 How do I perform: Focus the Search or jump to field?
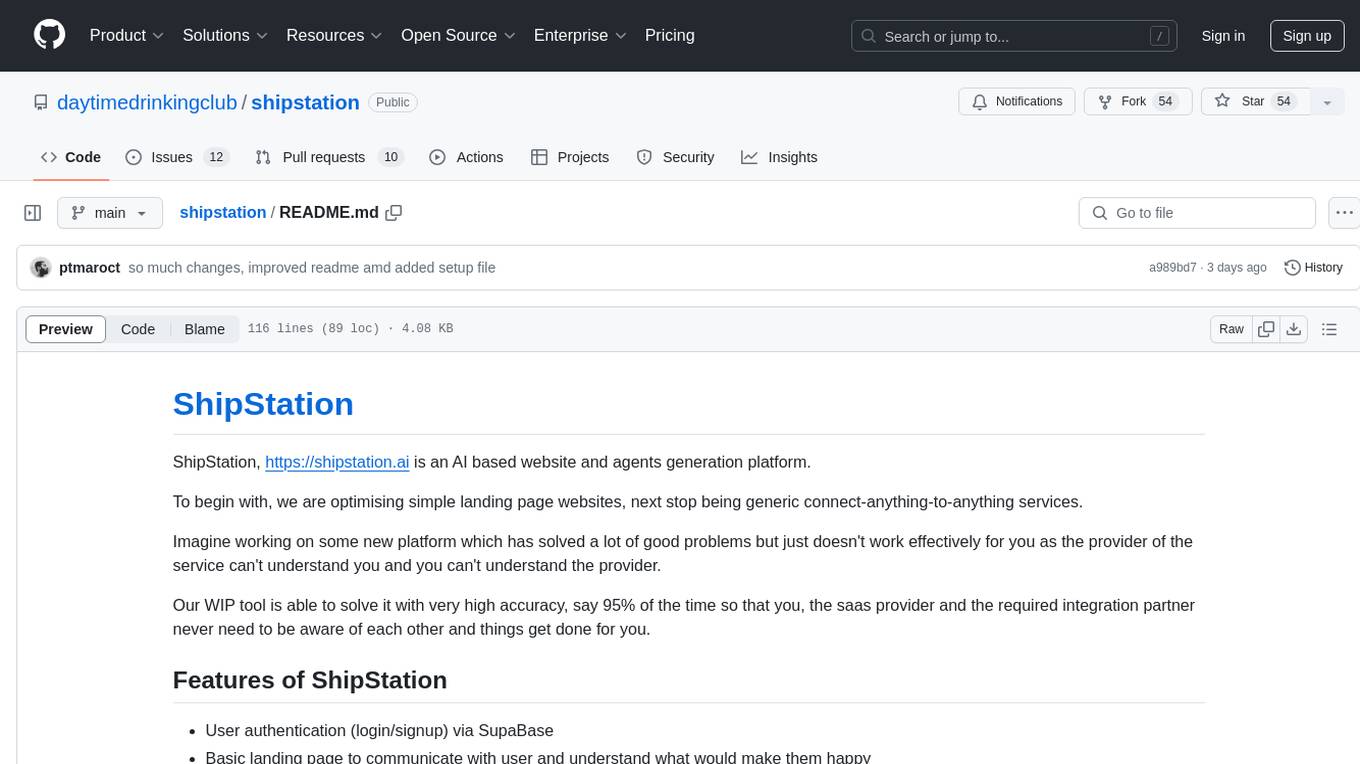(x=1015, y=36)
